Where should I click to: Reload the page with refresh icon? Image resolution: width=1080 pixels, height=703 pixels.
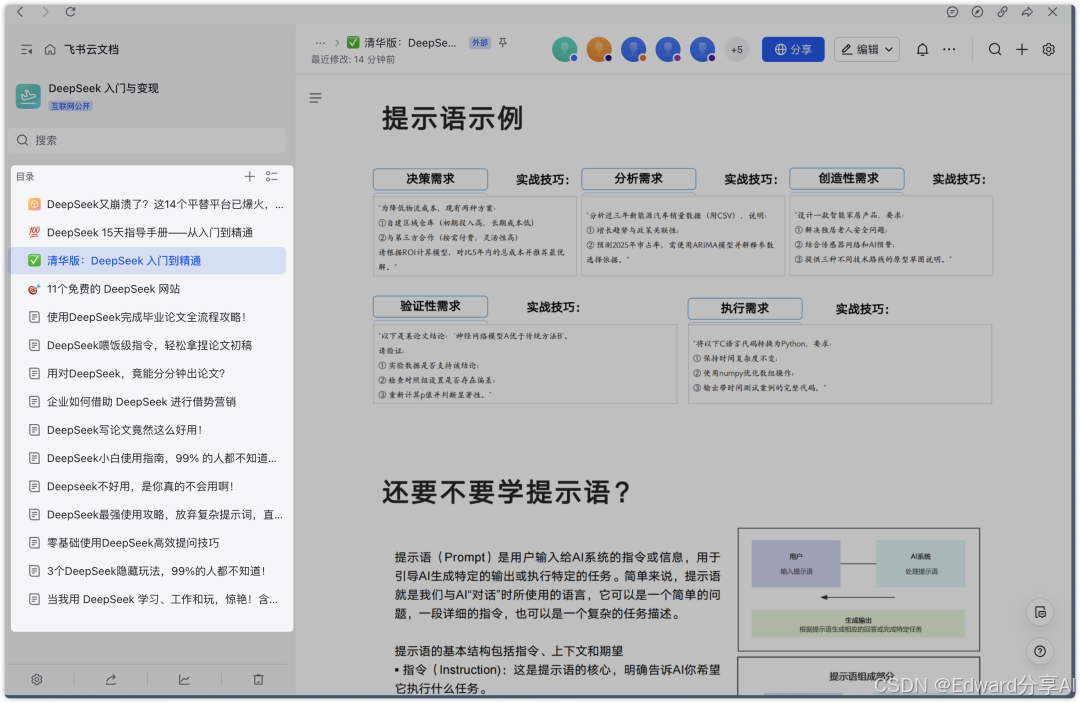[70, 12]
